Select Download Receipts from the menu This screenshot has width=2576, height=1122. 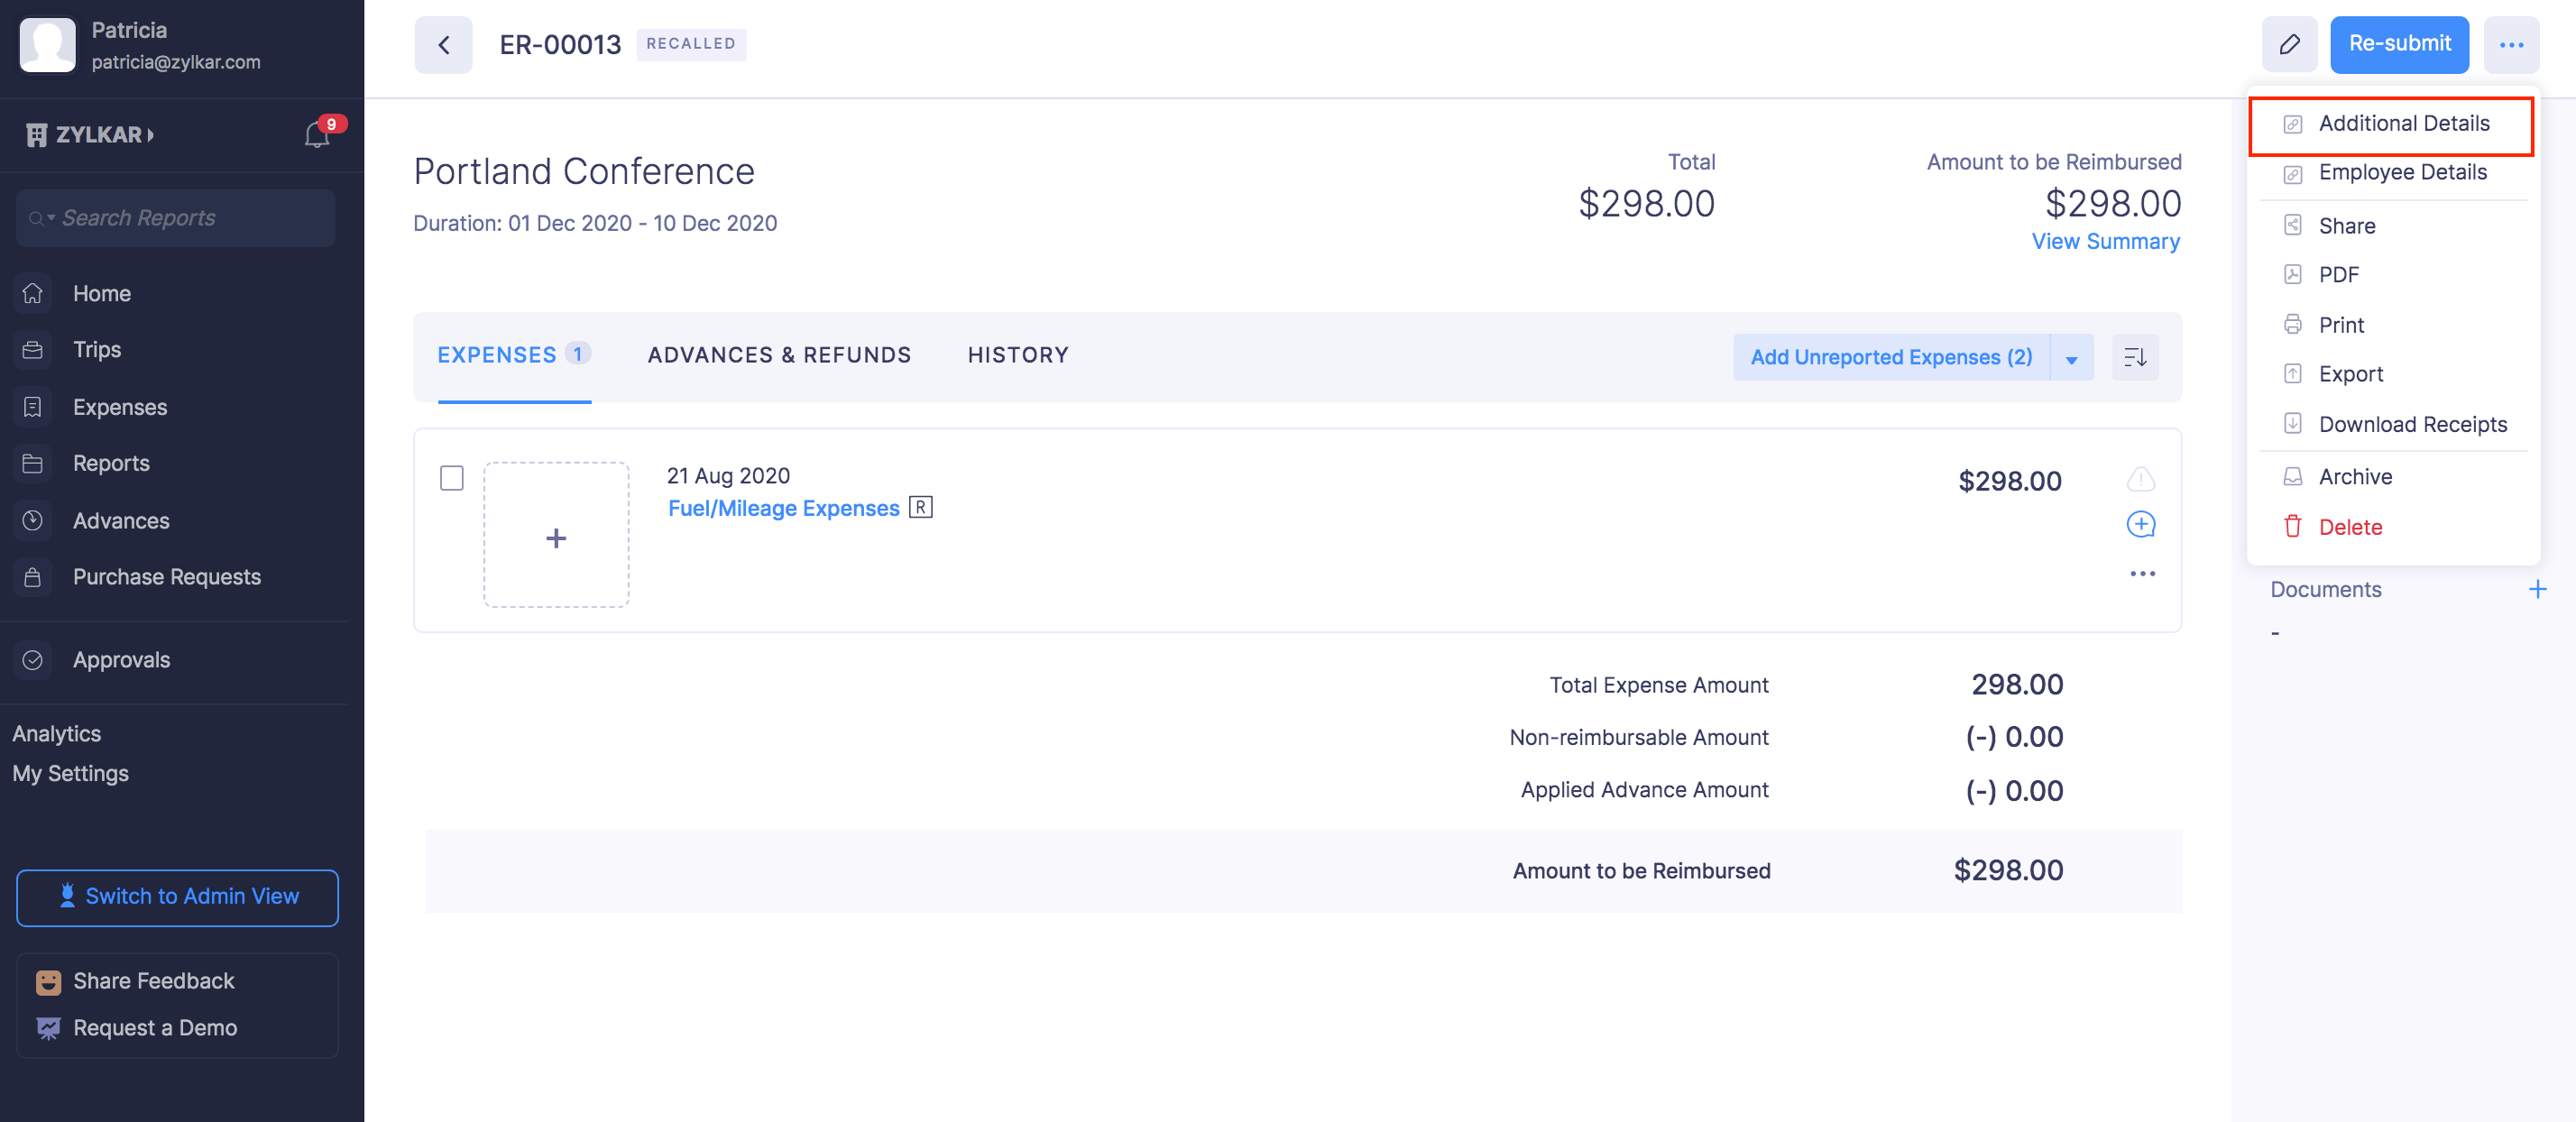2412,424
